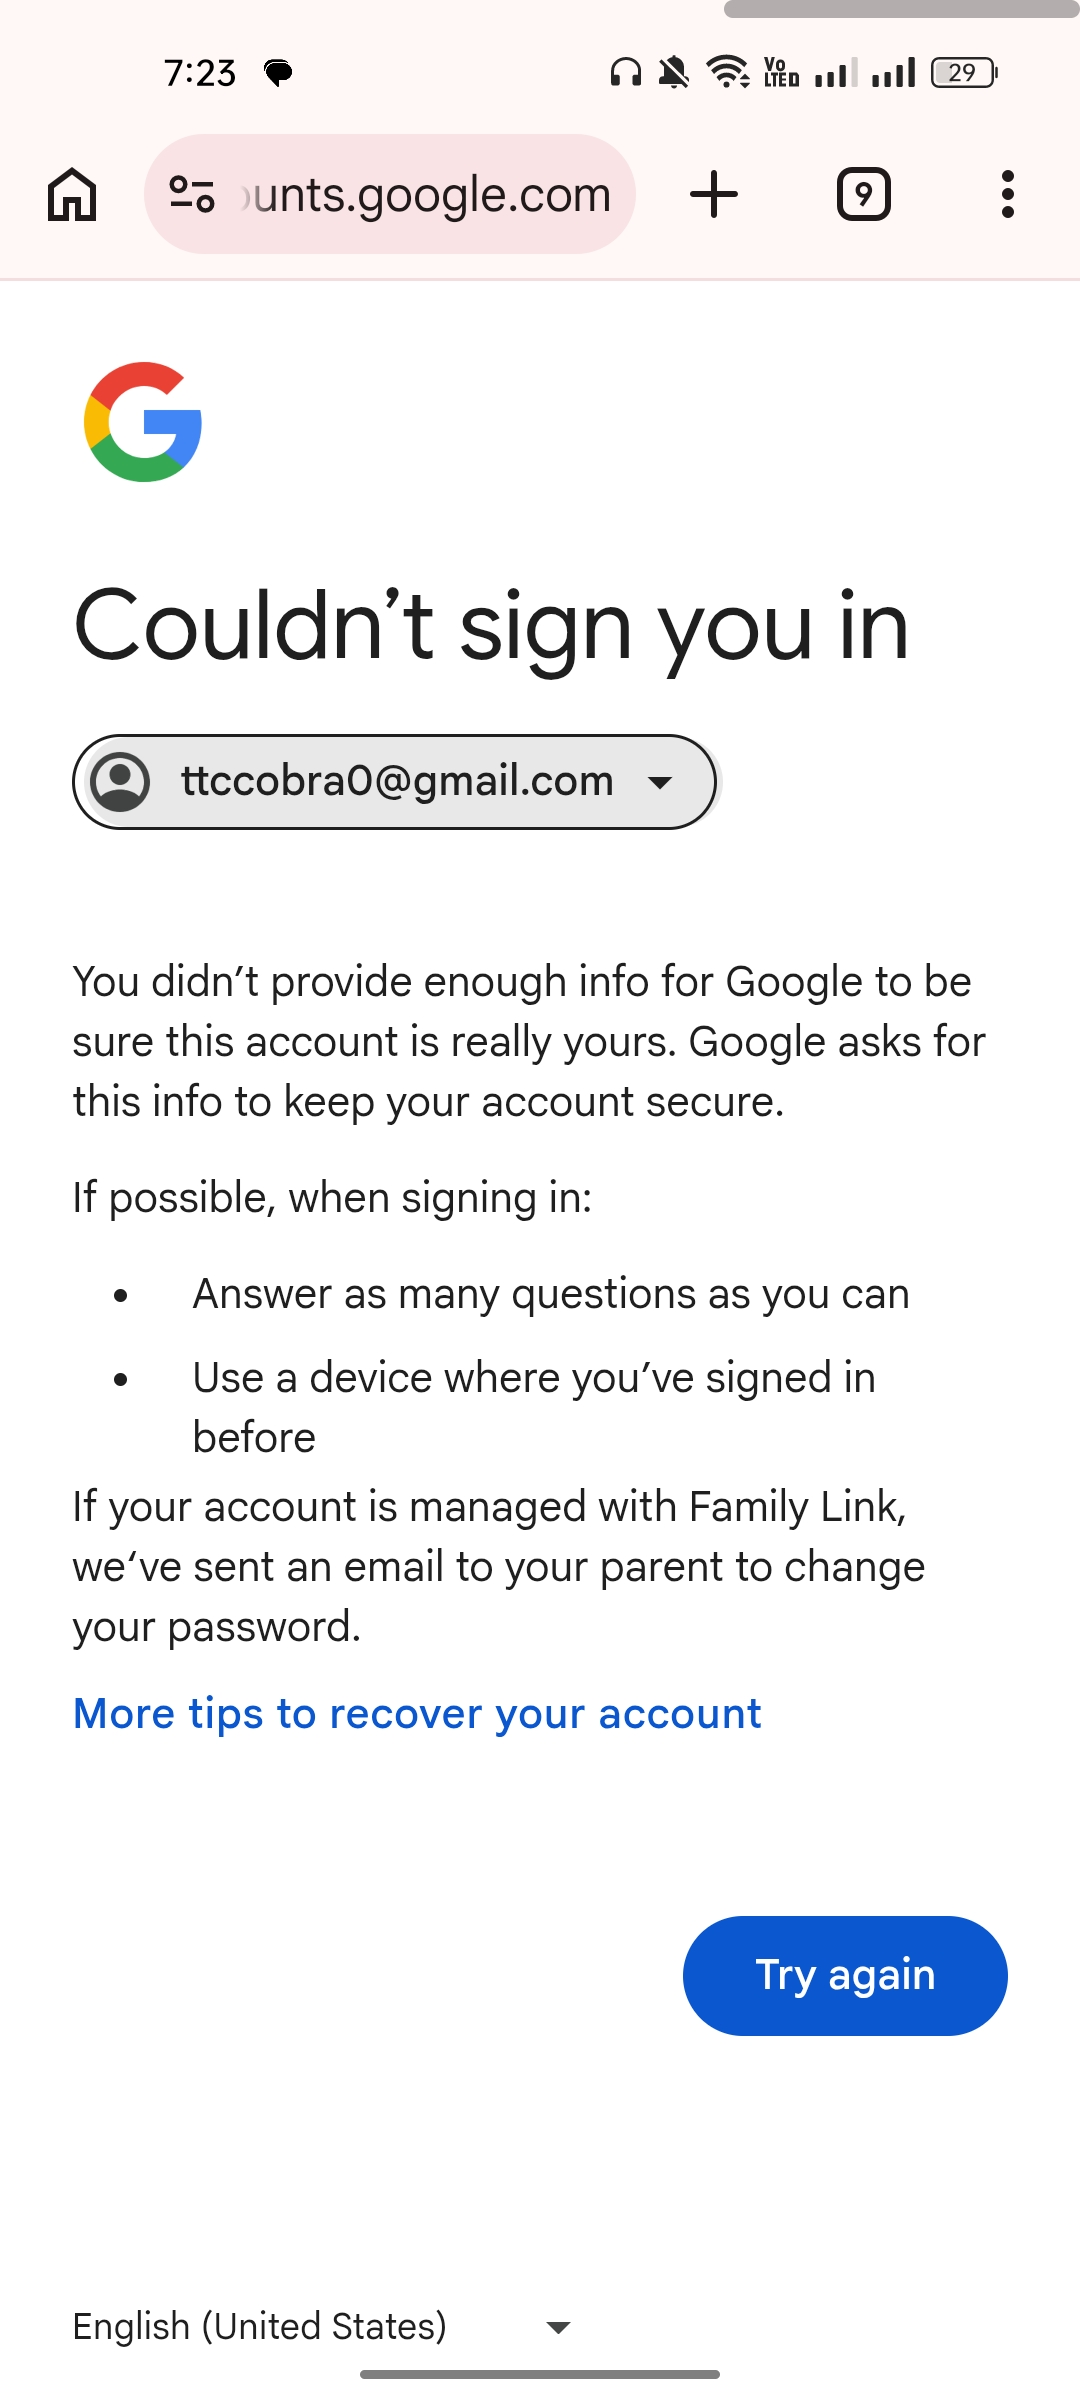Tap the browser home icon

72,194
